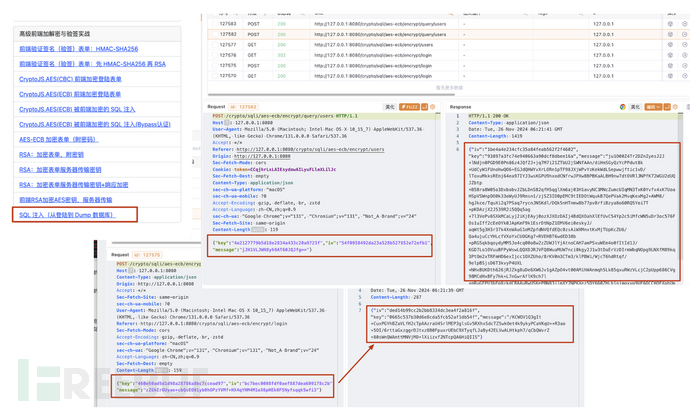This screenshot has height=408, width=690.
Task: Open browser icon in row 127582
Action: [670, 34]
